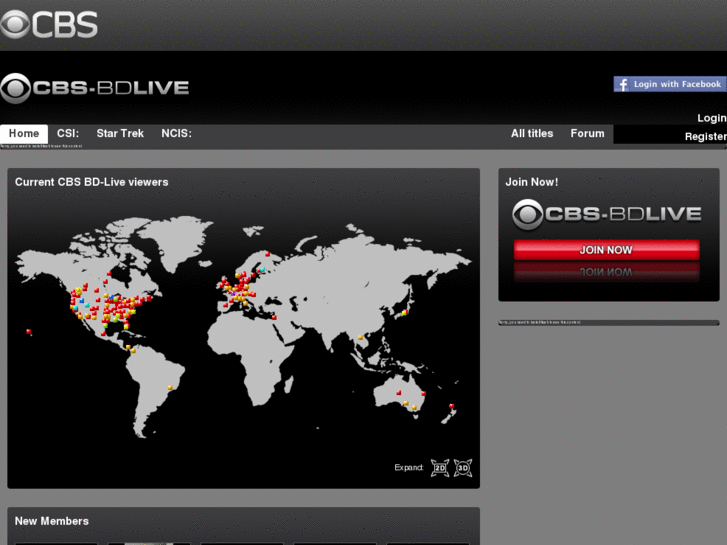Image resolution: width=727 pixels, height=545 pixels.
Task: Select the Home tab
Action: coord(24,134)
